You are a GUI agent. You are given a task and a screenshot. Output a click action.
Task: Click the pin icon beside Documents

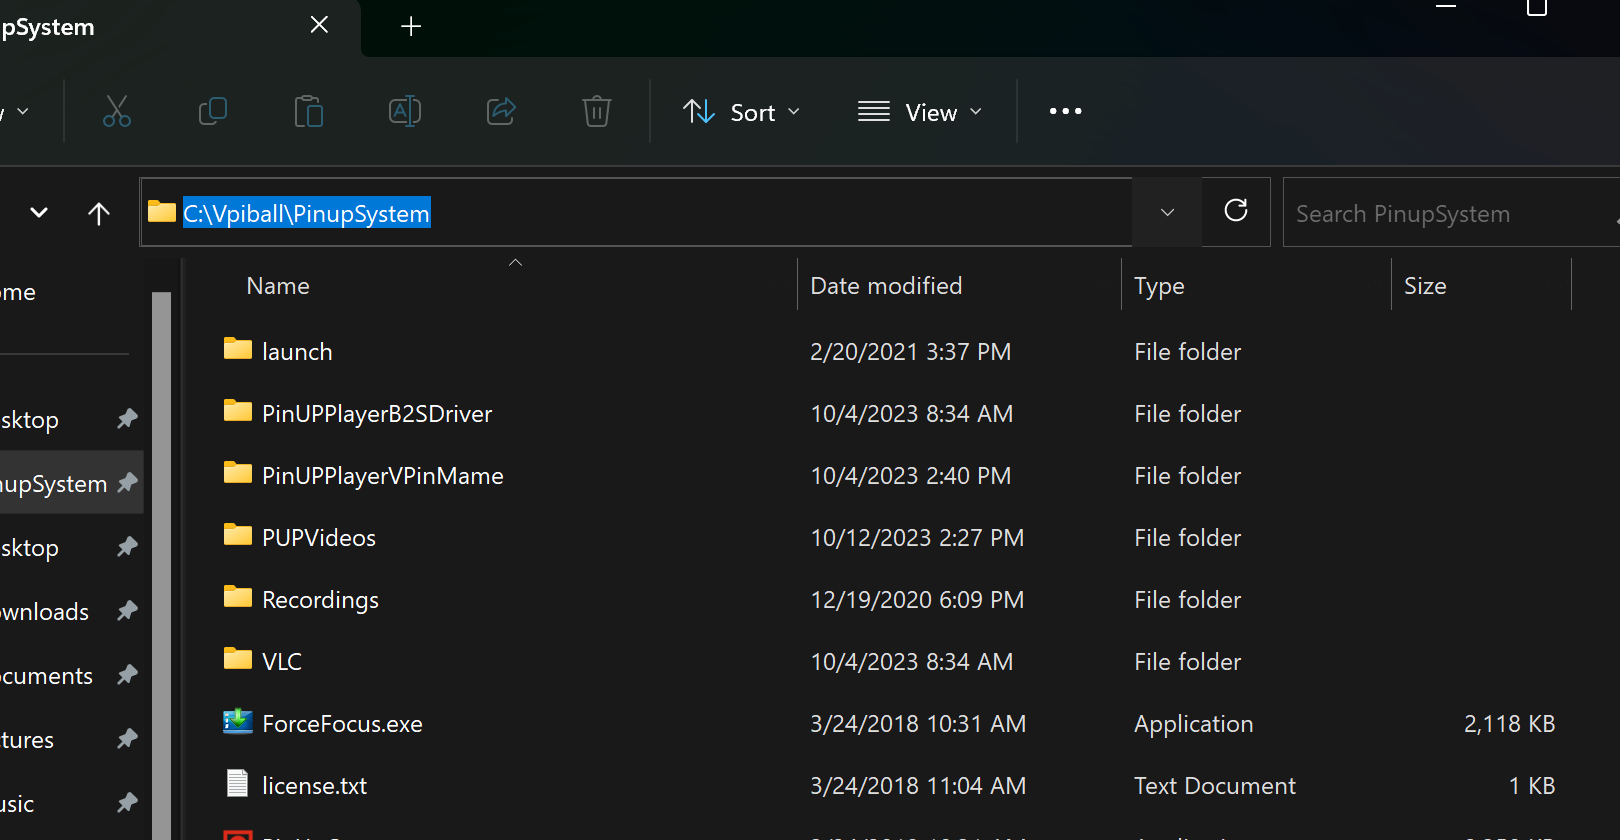(x=127, y=674)
